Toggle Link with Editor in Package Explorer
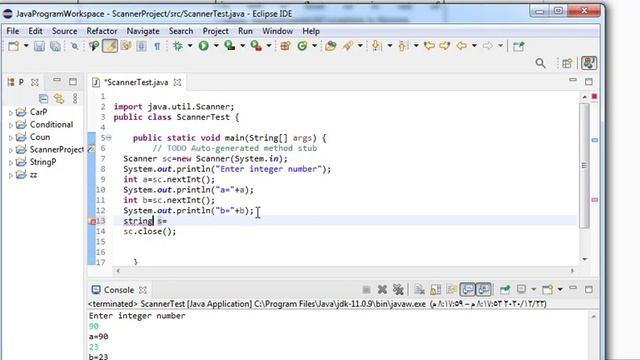The height and width of the screenshot is (360, 640). tap(59, 98)
